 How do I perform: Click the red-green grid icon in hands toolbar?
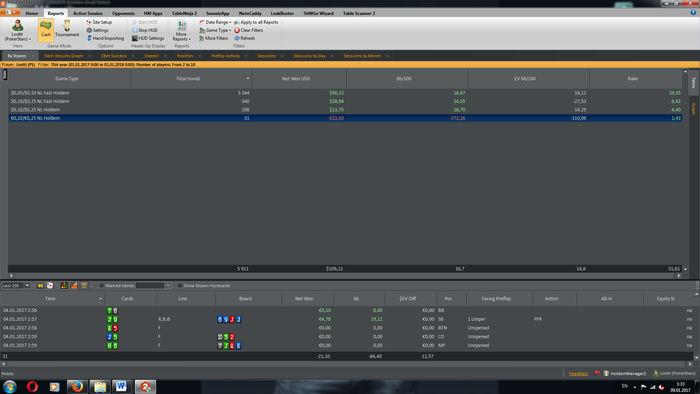64,286
